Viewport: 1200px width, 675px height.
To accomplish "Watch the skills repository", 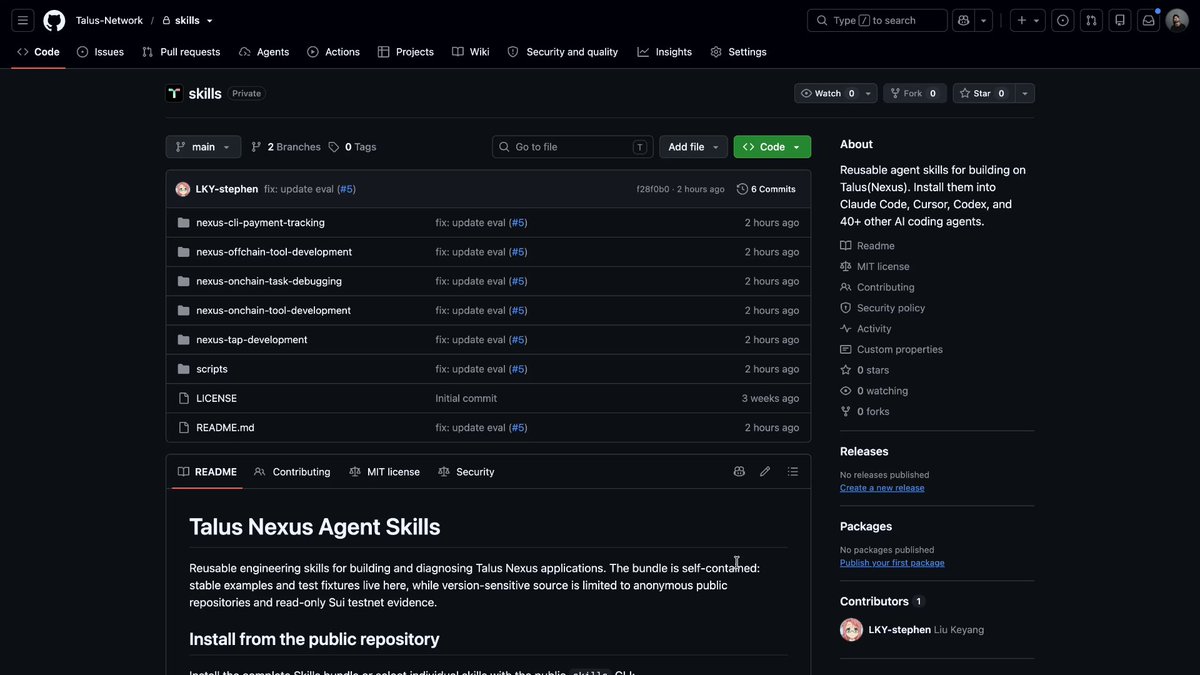I will click(828, 93).
